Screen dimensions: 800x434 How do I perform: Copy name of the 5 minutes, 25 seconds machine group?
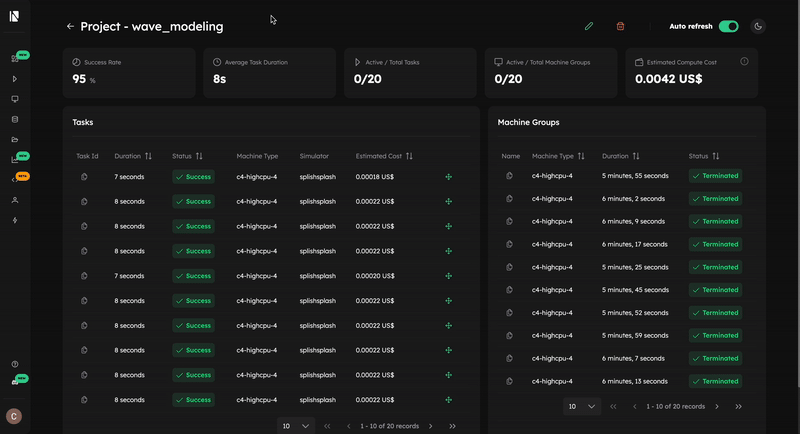509,267
